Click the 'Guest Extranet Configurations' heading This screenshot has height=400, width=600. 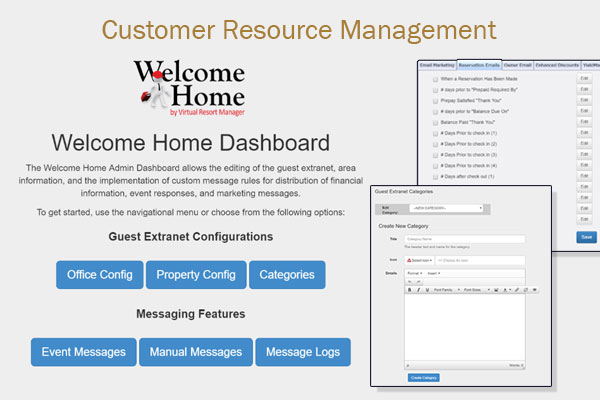[x=191, y=237]
